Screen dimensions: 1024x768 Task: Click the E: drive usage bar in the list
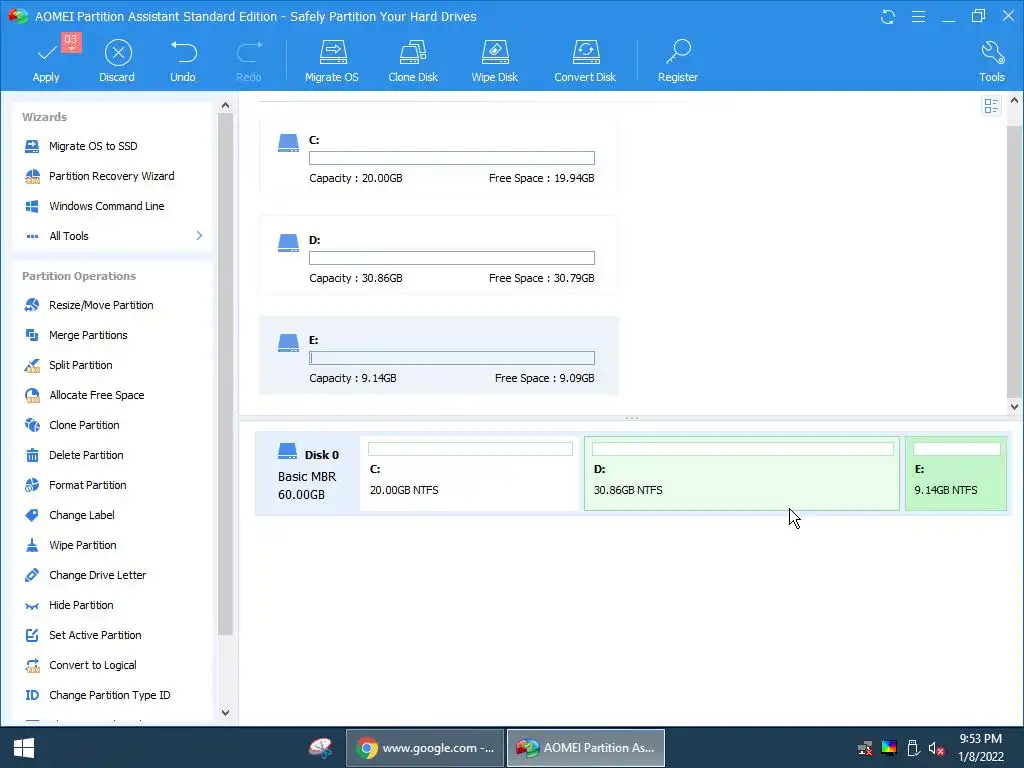[x=452, y=358]
